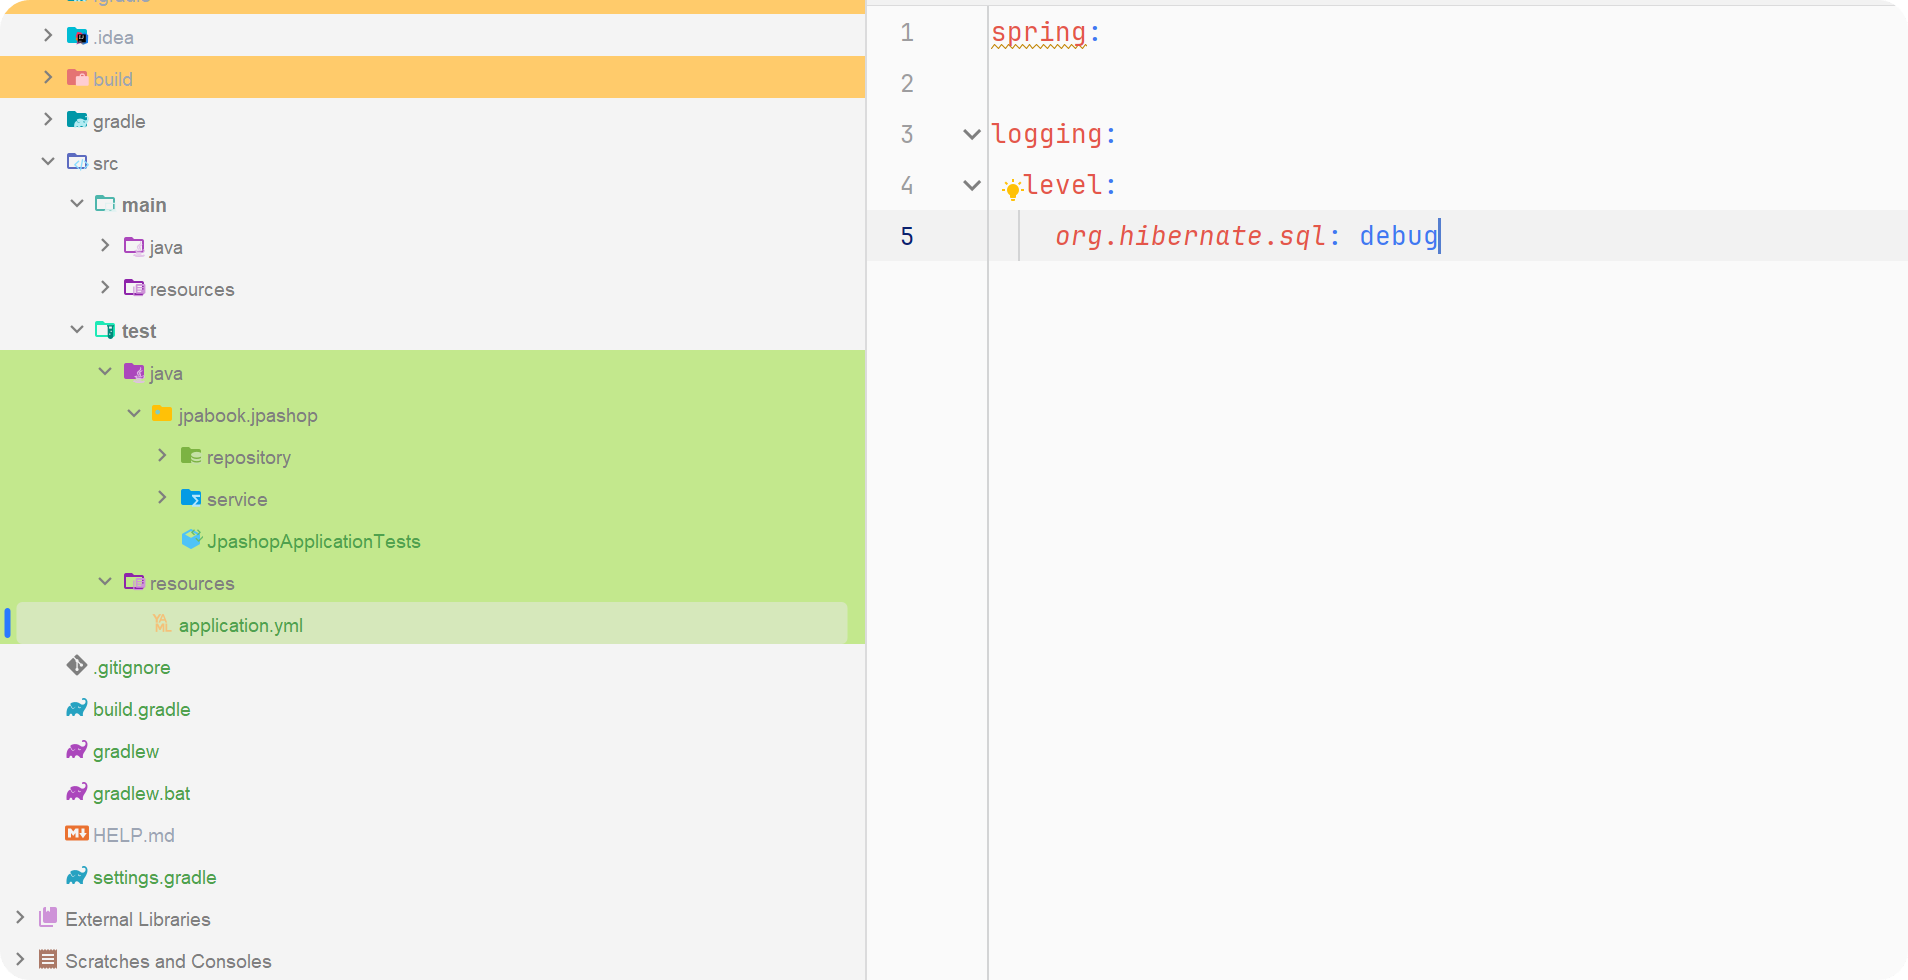Screen dimensions: 1908x980
Task: Click the gradlew.bat file icon
Action: [x=77, y=792]
